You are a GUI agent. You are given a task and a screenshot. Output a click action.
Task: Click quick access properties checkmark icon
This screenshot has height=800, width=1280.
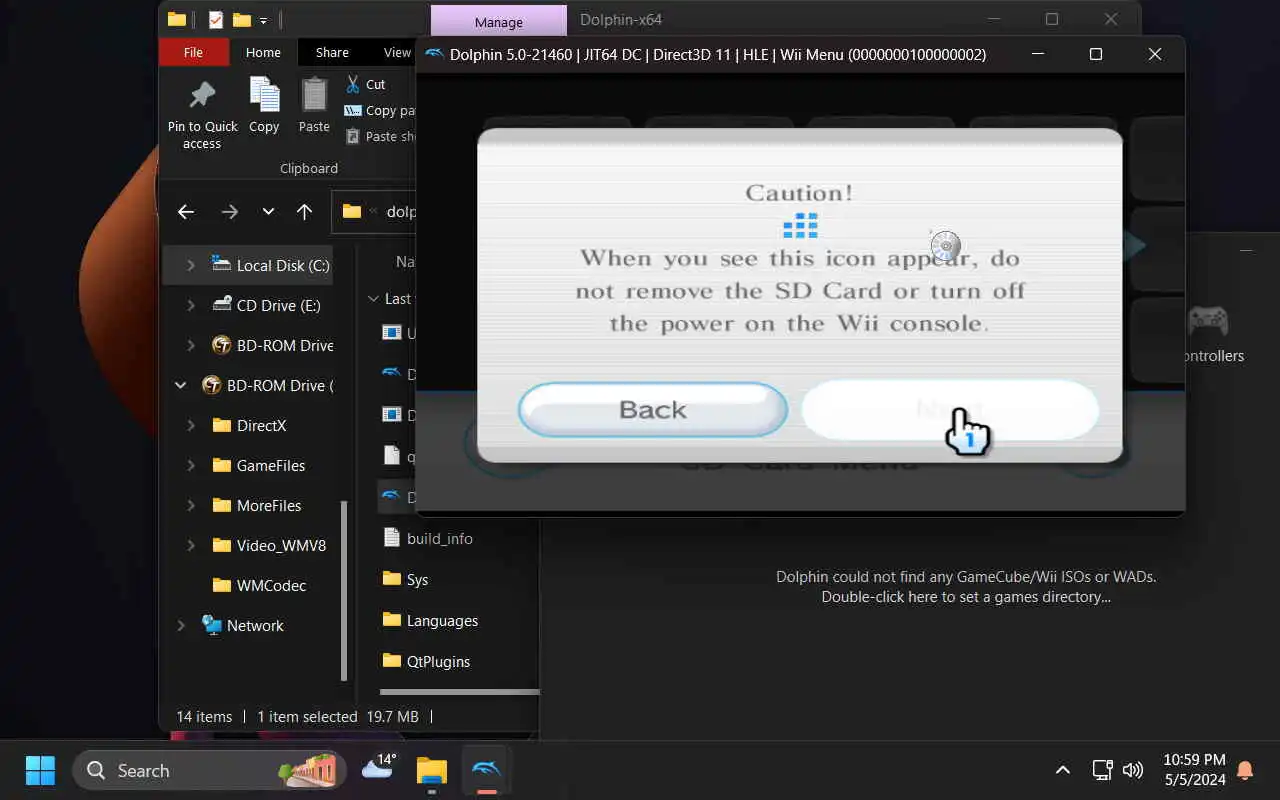coord(215,19)
